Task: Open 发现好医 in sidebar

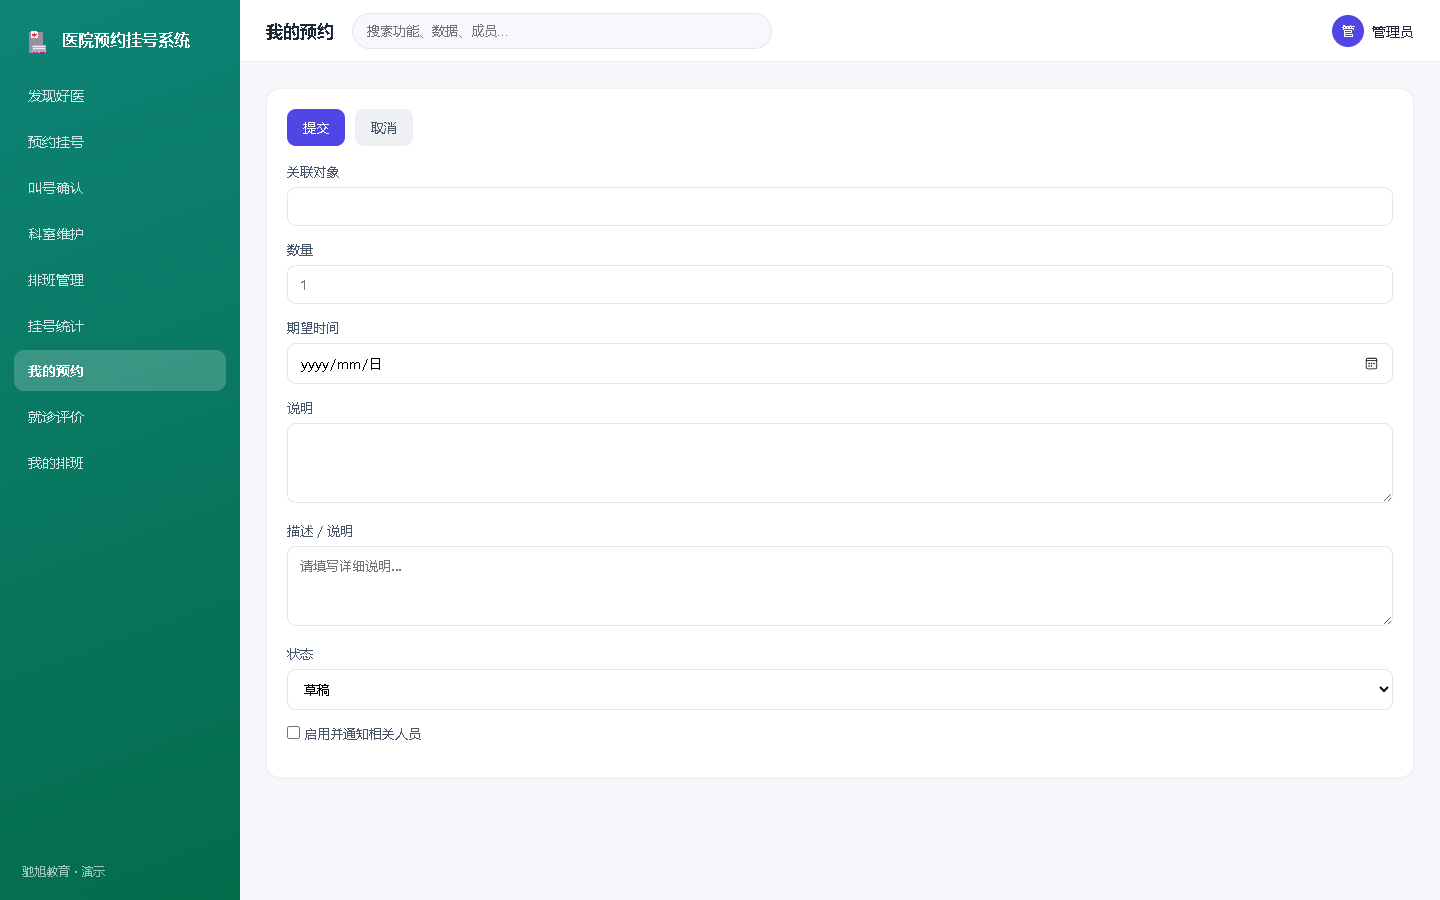Action: tap(120, 96)
